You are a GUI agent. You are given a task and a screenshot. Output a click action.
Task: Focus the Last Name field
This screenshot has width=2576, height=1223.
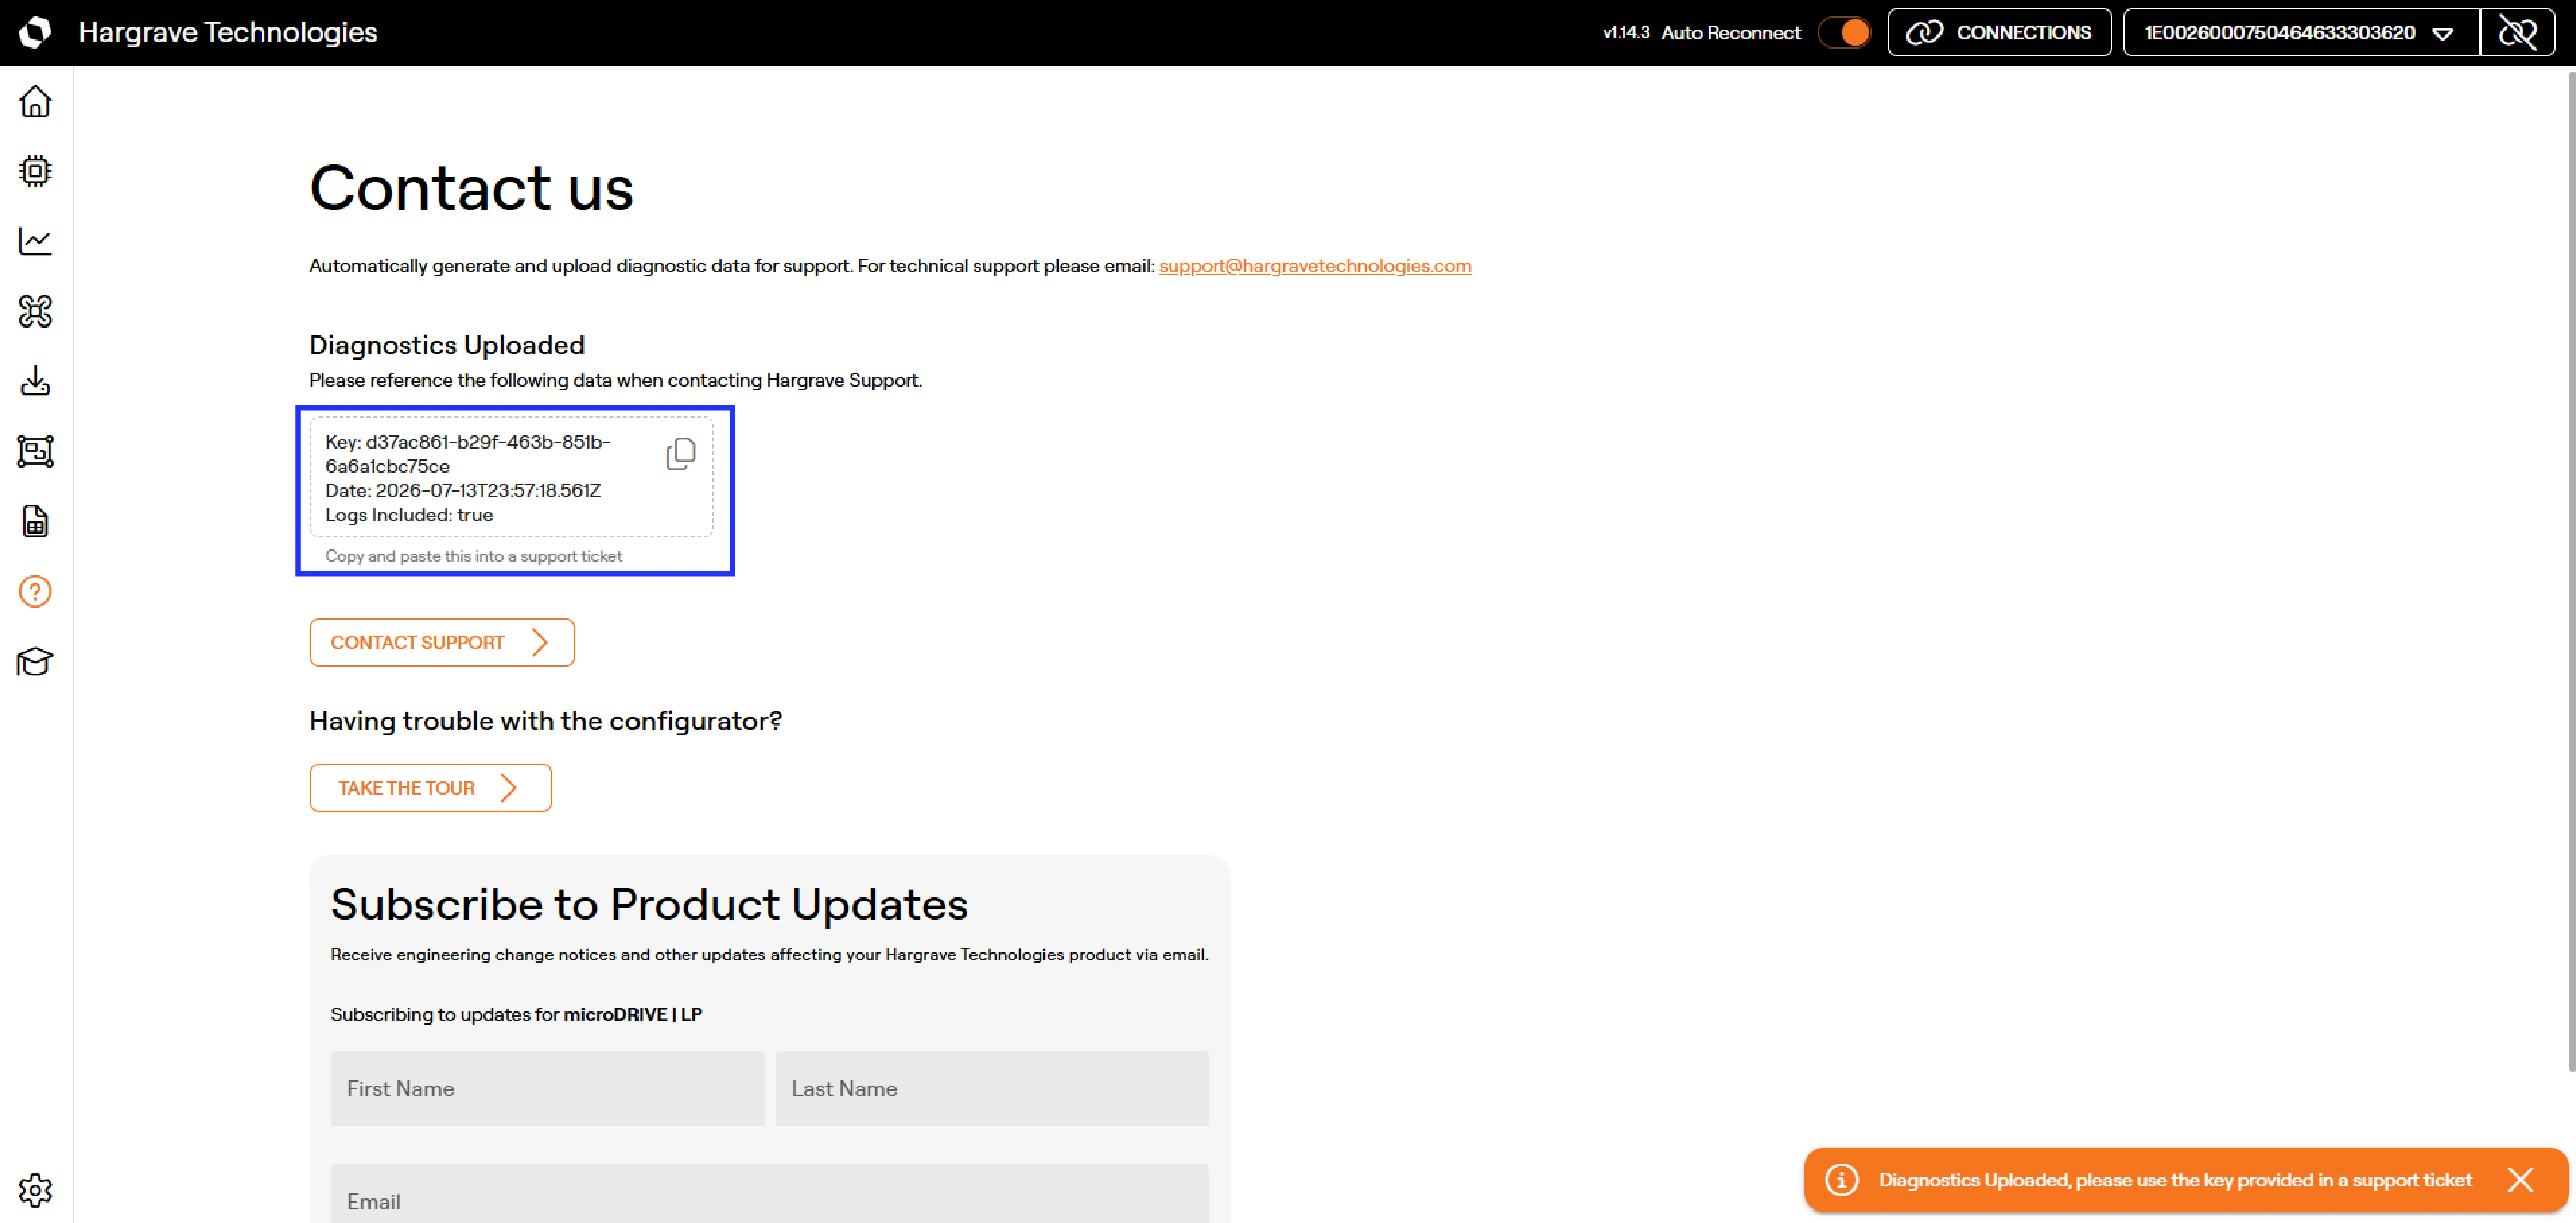pyautogui.click(x=992, y=1088)
